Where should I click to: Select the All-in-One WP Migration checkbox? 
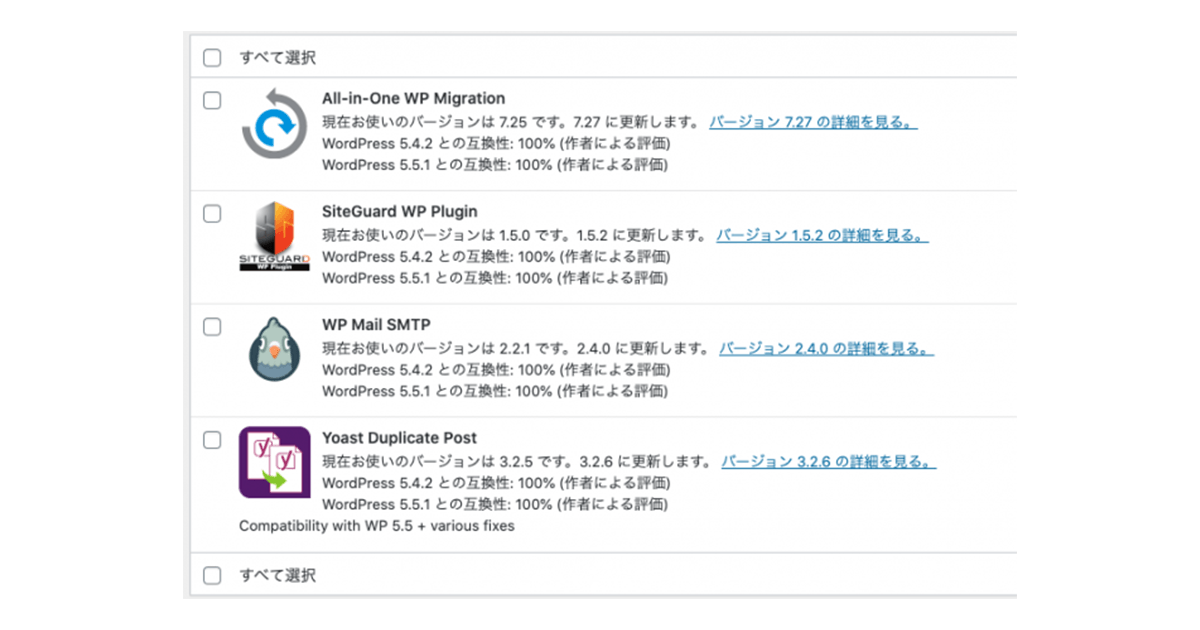(212, 100)
